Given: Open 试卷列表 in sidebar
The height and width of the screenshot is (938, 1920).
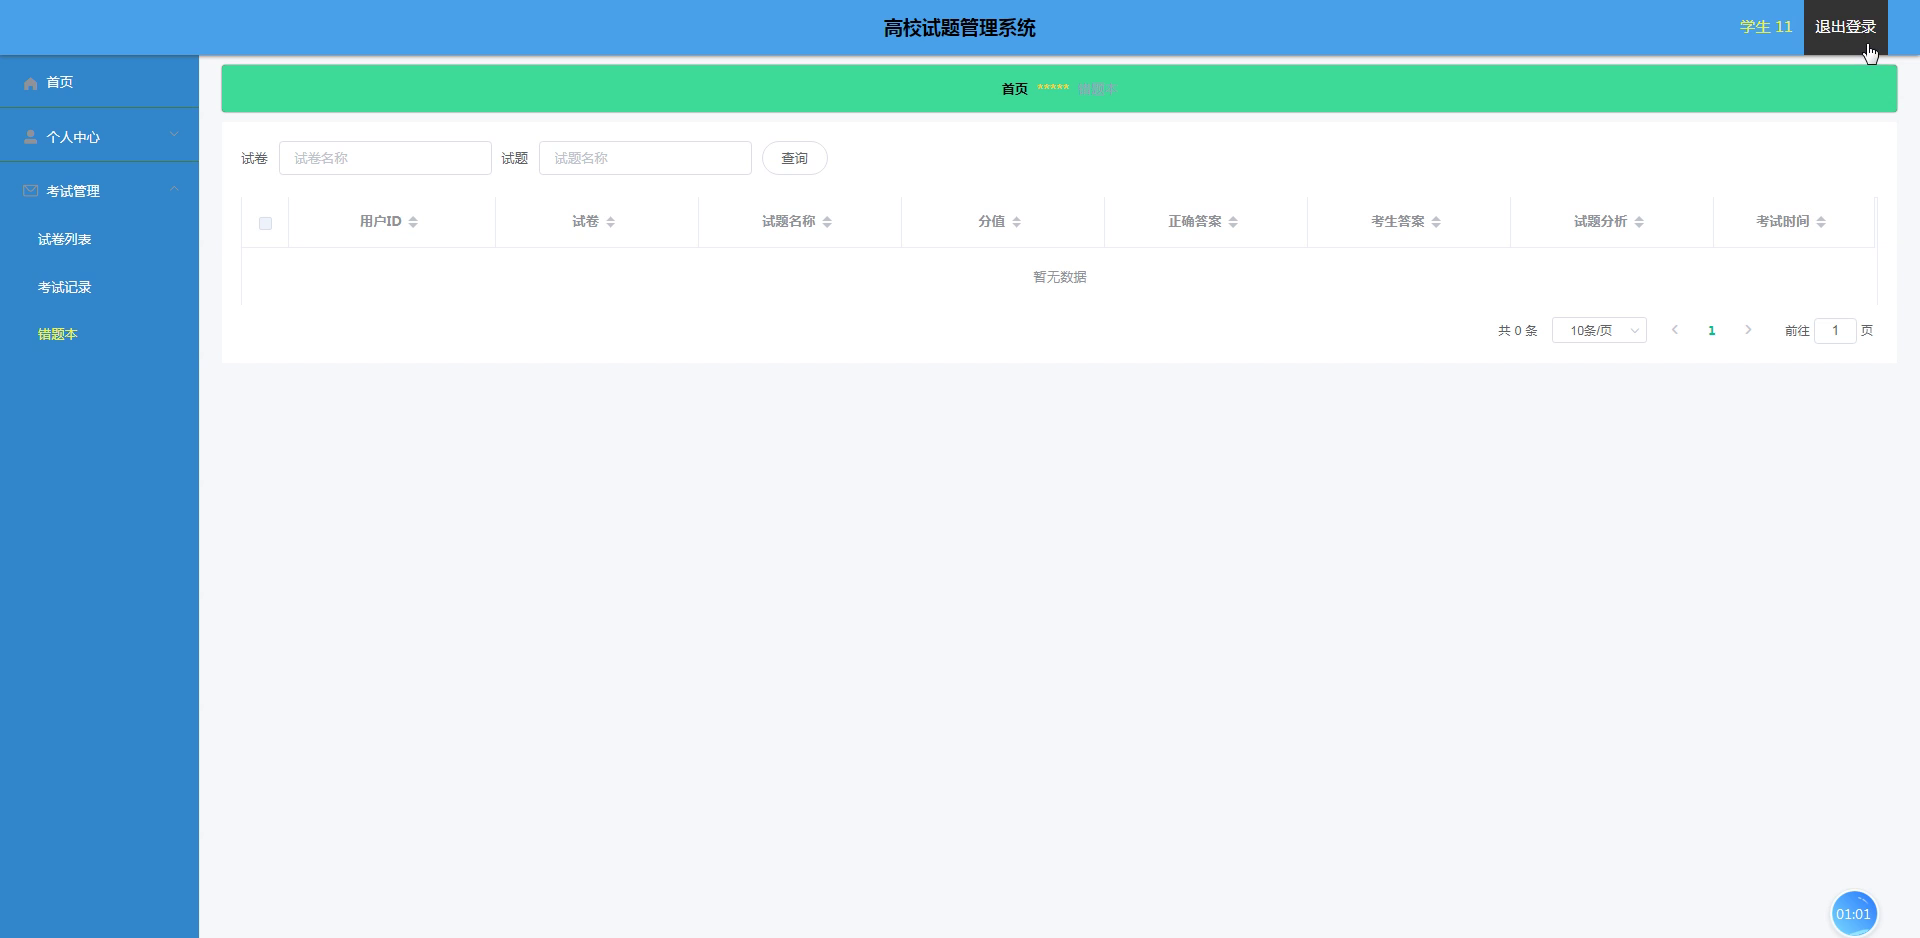Looking at the screenshot, I should pos(65,239).
